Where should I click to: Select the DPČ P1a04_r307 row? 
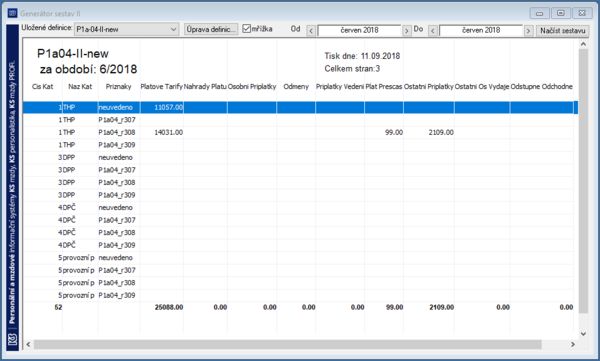[298, 220]
